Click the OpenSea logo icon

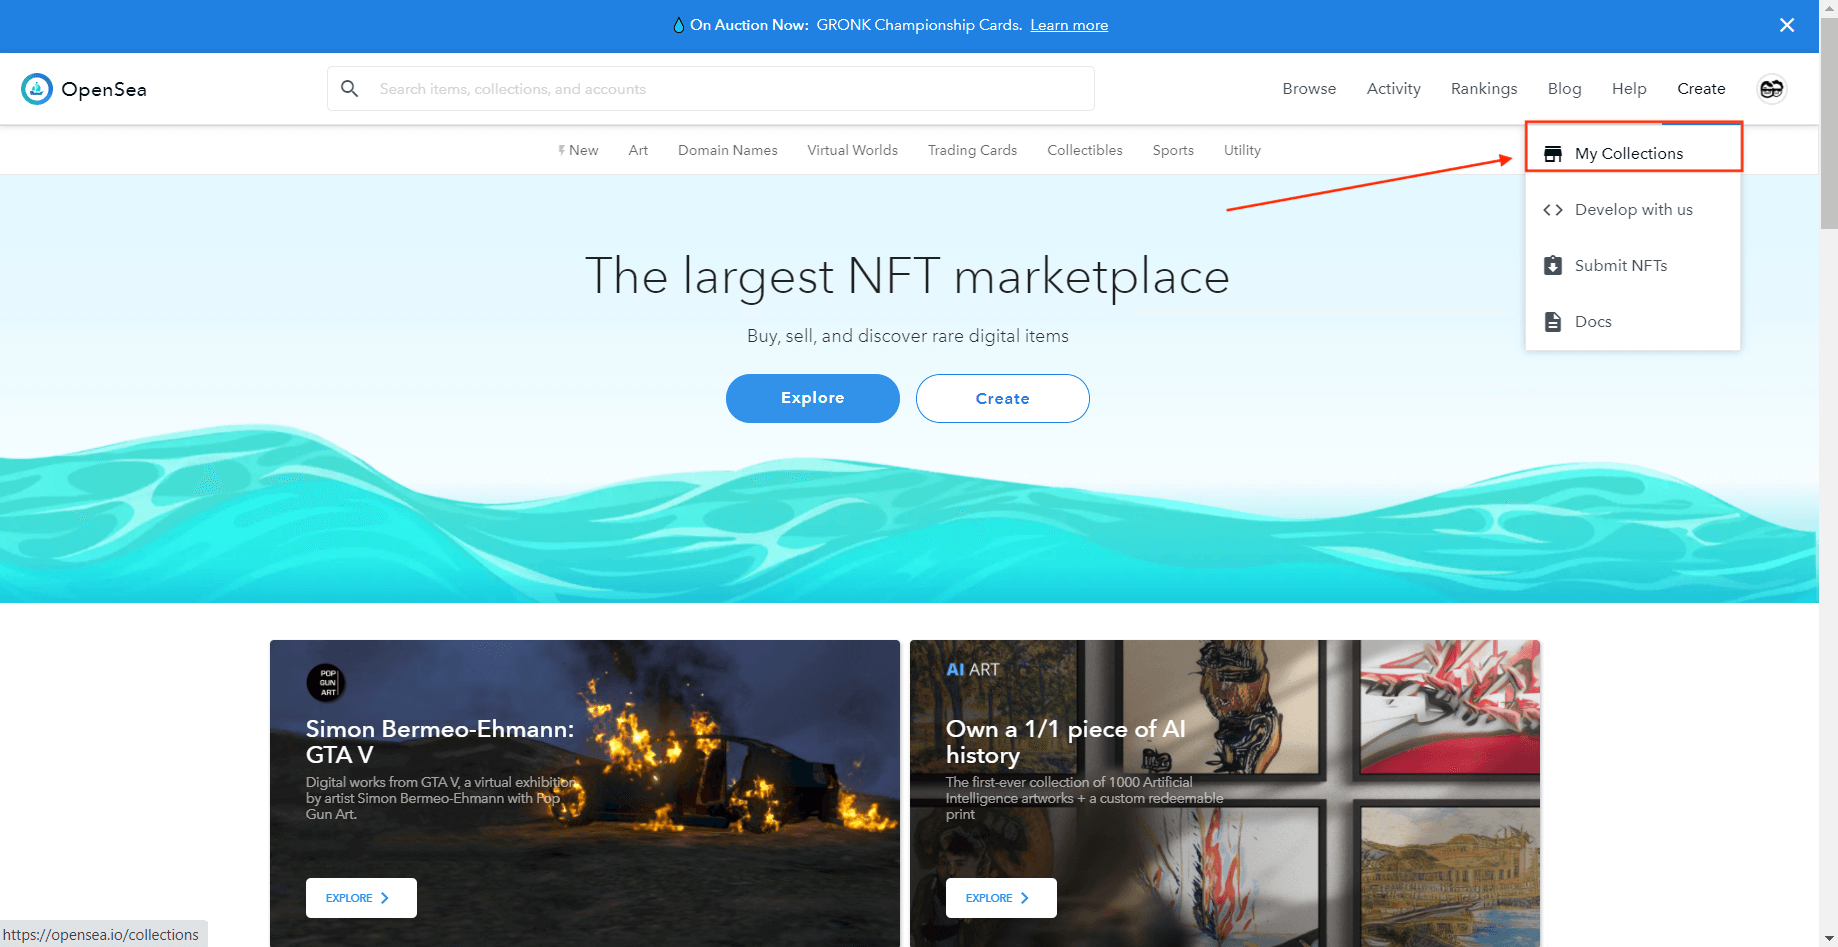click(x=37, y=89)
